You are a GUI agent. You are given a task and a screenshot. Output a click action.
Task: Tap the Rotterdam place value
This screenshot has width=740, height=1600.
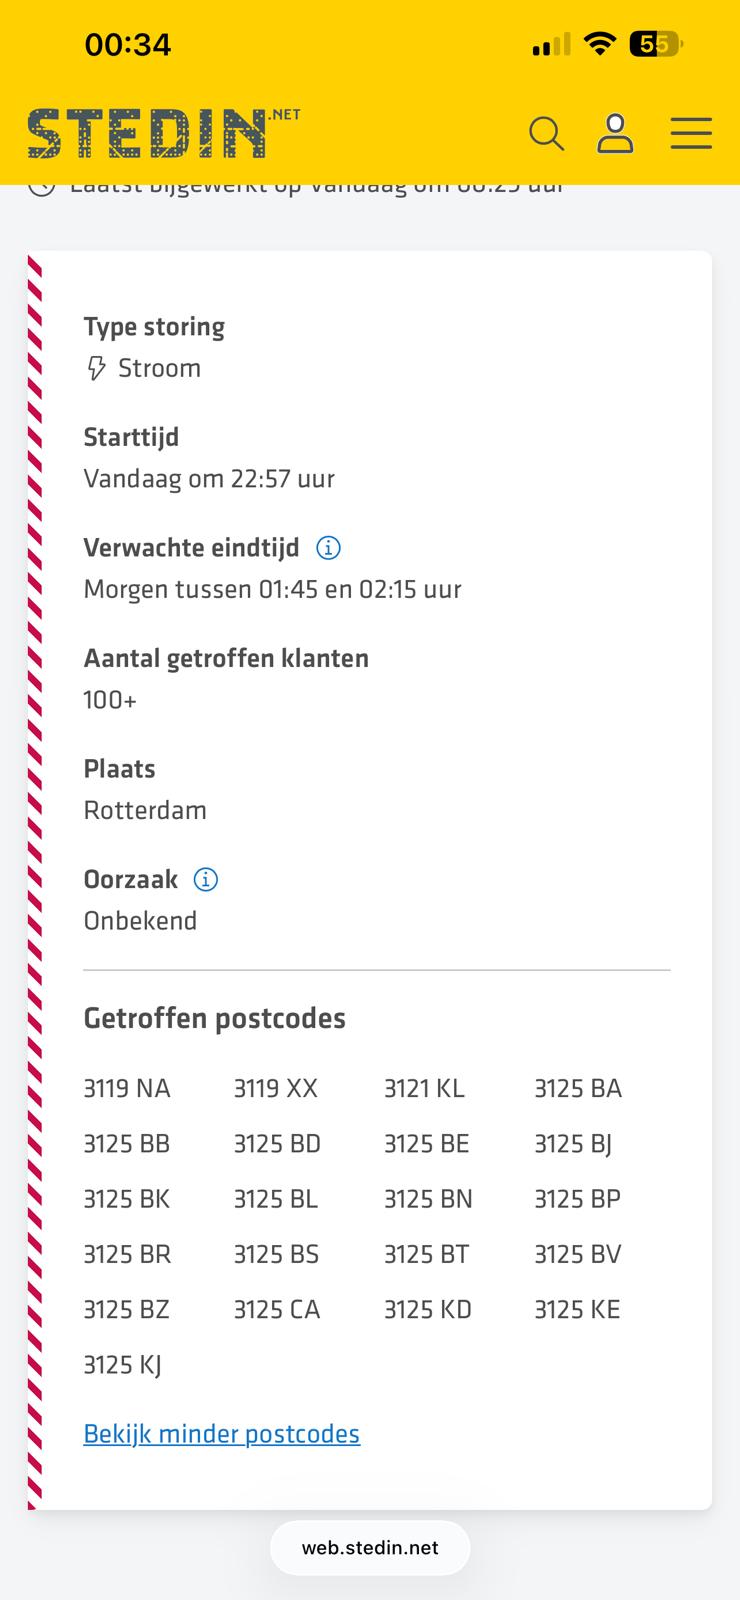coord(145,811)
